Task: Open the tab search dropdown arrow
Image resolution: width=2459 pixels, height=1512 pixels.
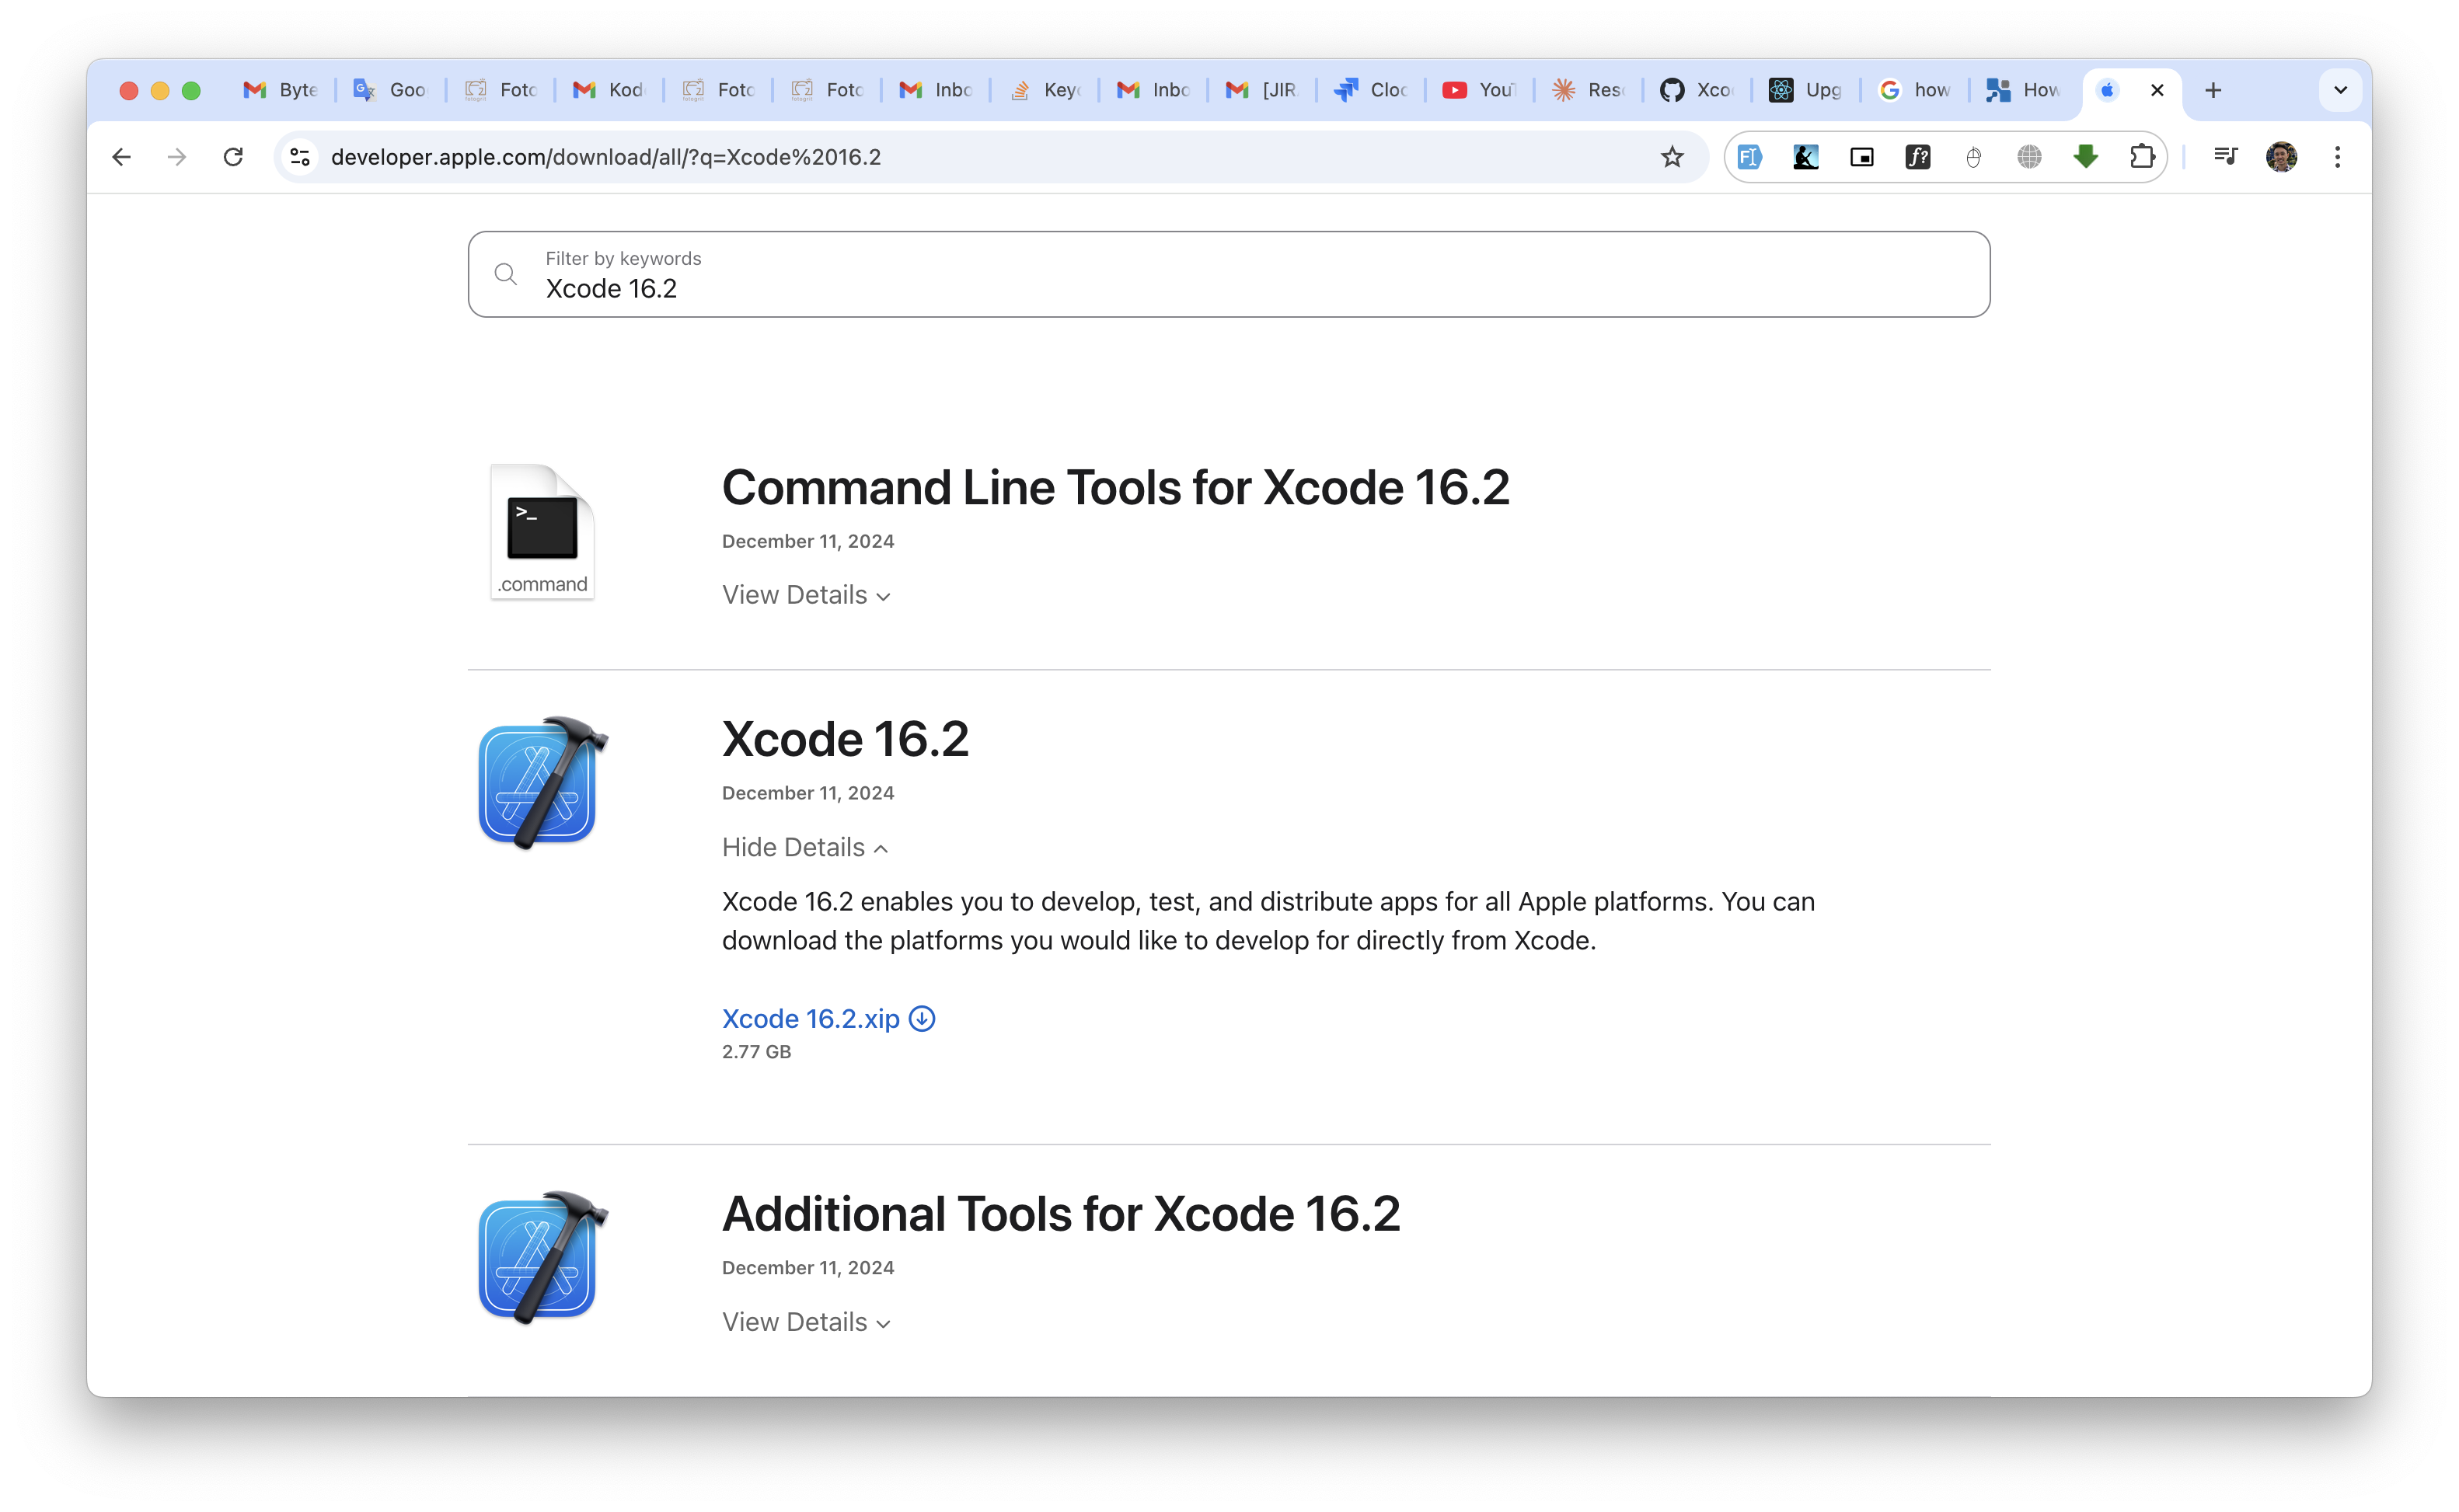Action: (2340, 90)
